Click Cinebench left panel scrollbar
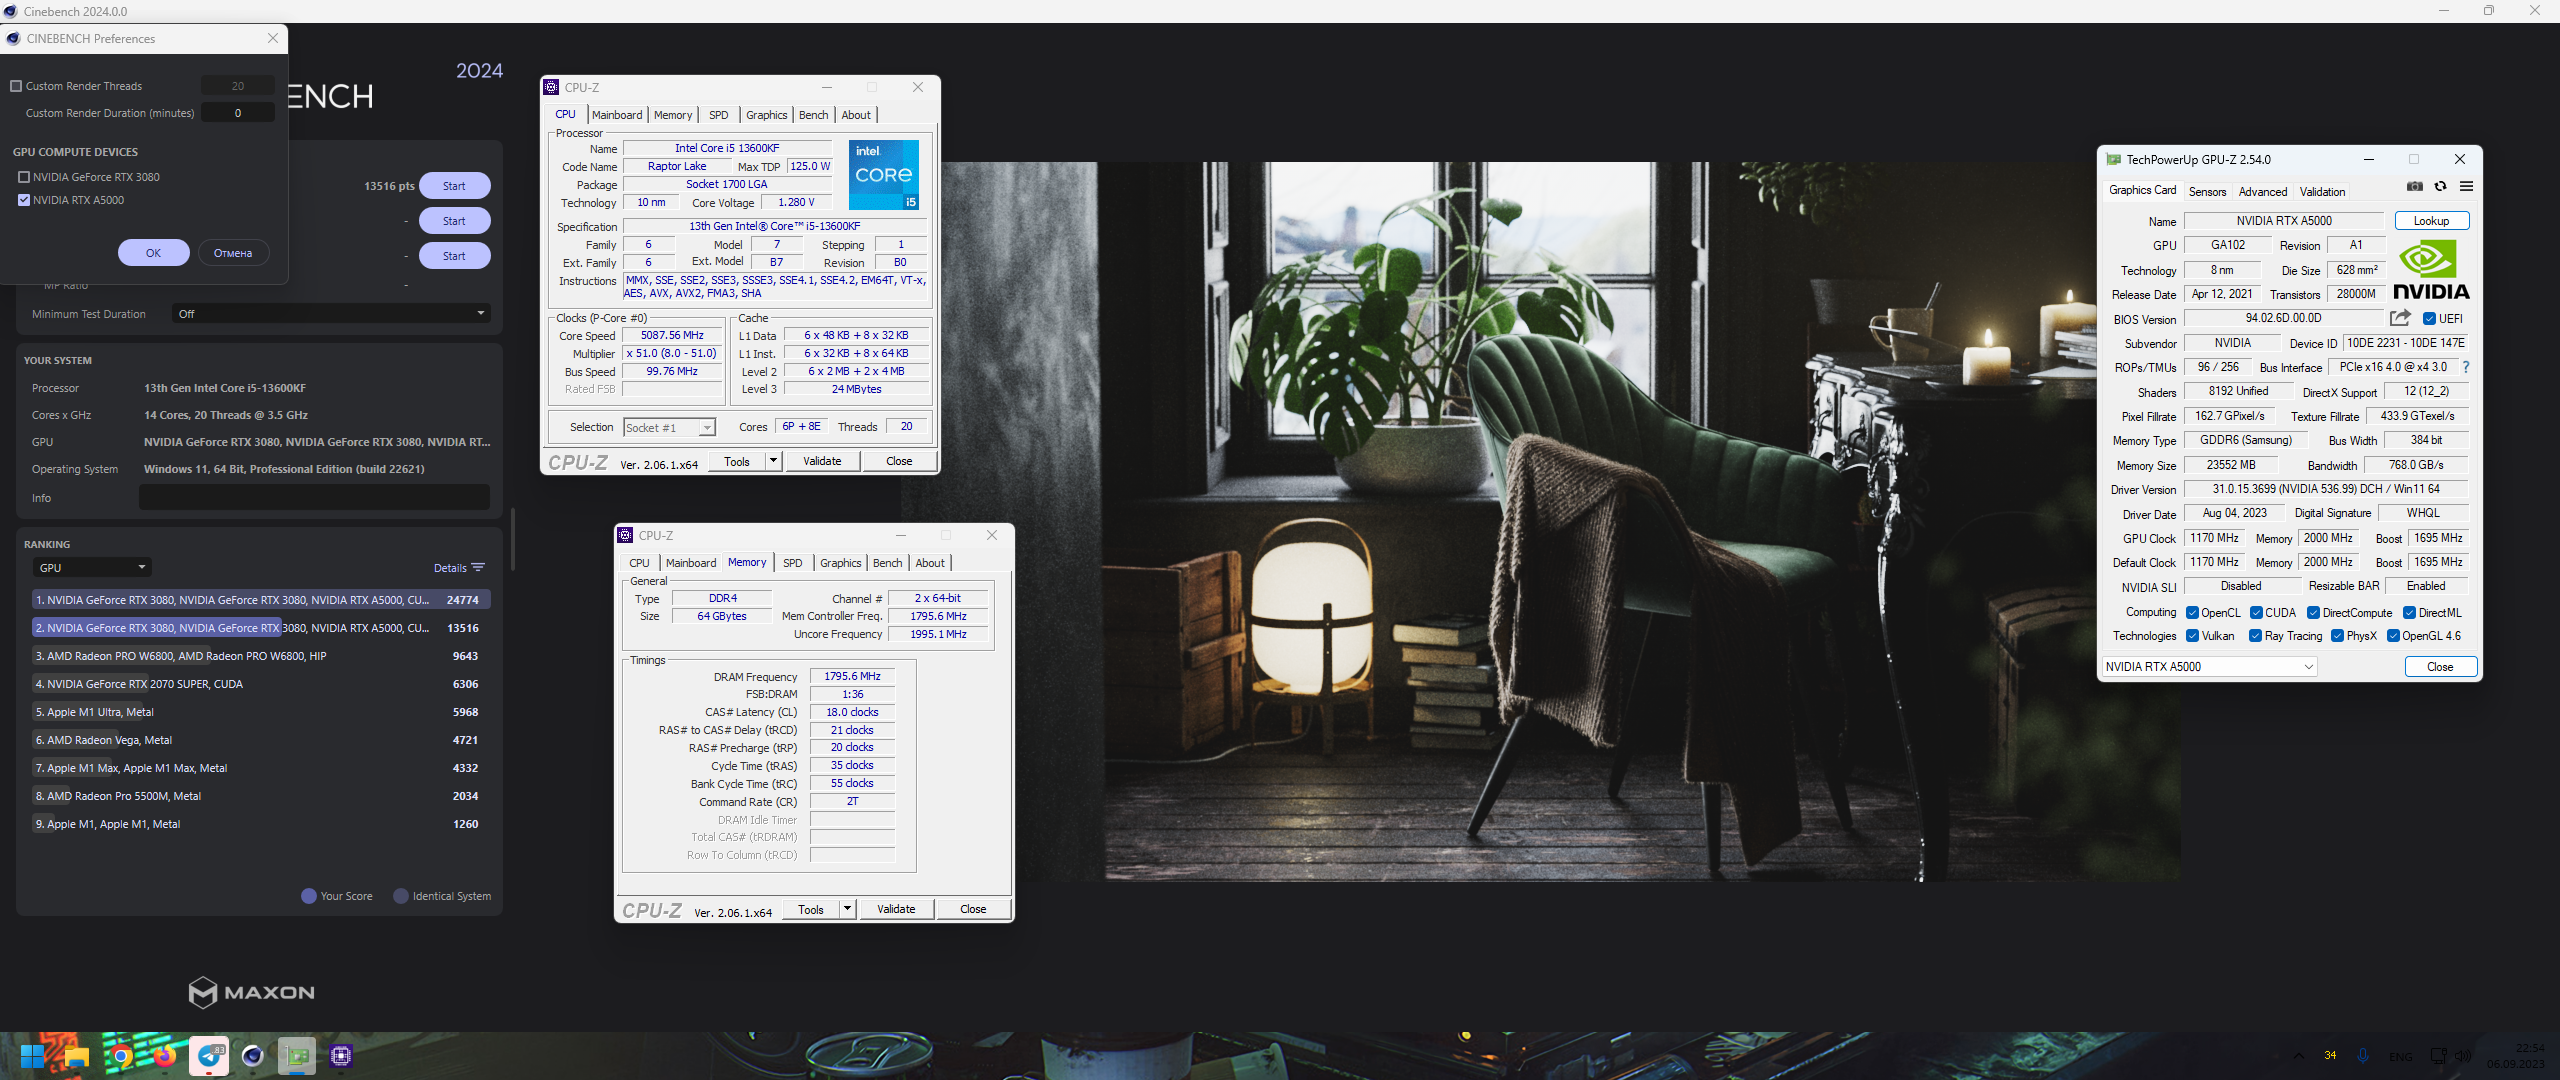Viewport: 2560px width, 1080px height. click(x=513, y=540)
